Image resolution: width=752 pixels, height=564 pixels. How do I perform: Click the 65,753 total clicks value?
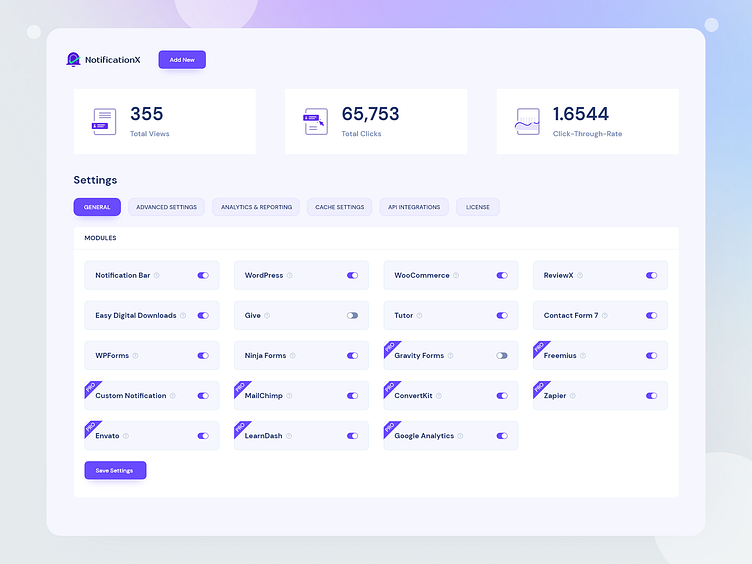point(370,114)
